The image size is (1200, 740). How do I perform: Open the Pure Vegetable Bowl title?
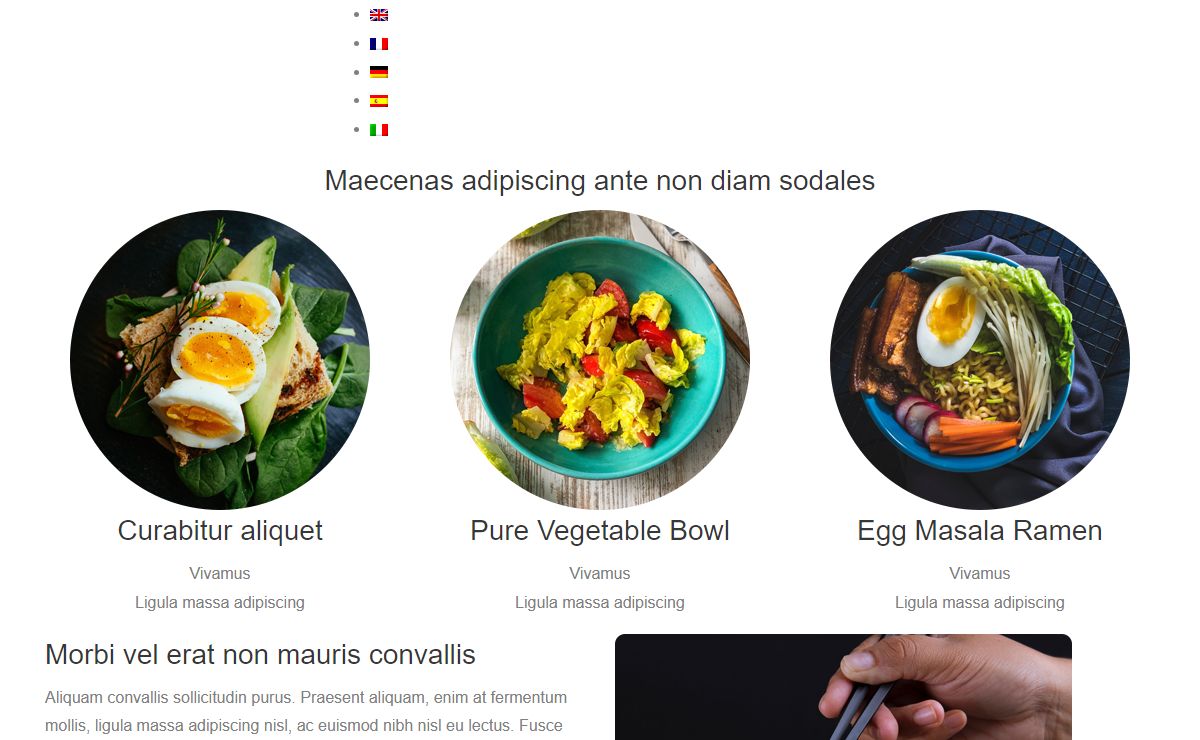click(600, 531)
